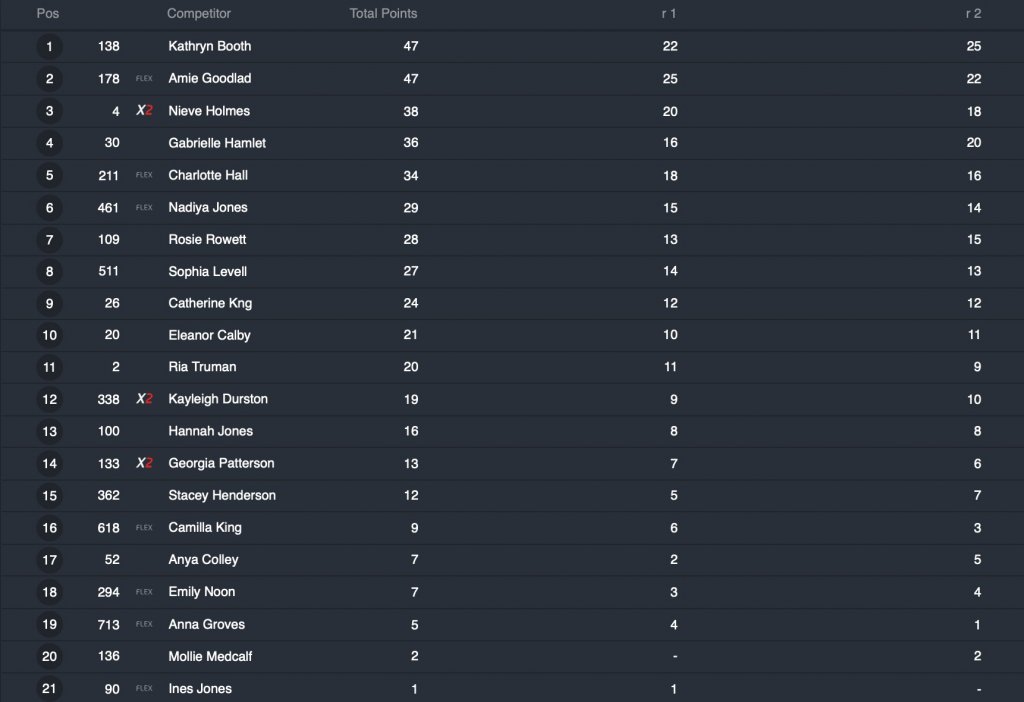Select rider number 109 for Rosie Rowett

click(x=109, y=239)
